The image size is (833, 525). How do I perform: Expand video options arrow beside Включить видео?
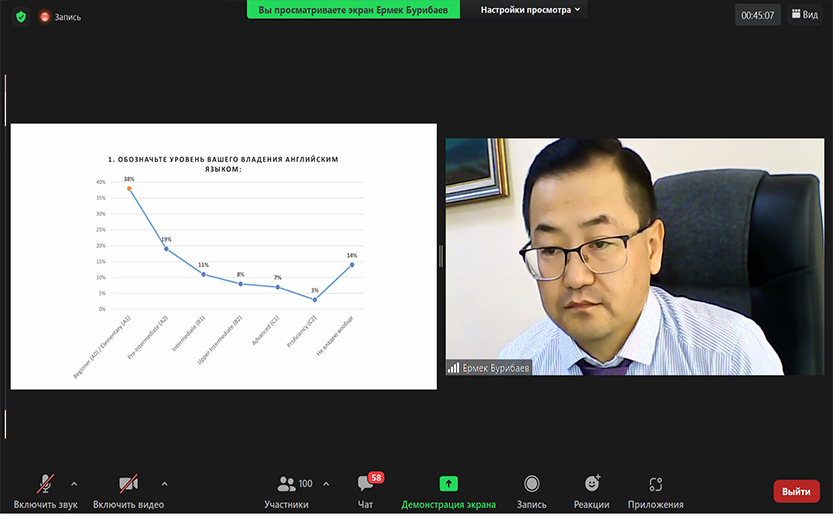(165, 483)
